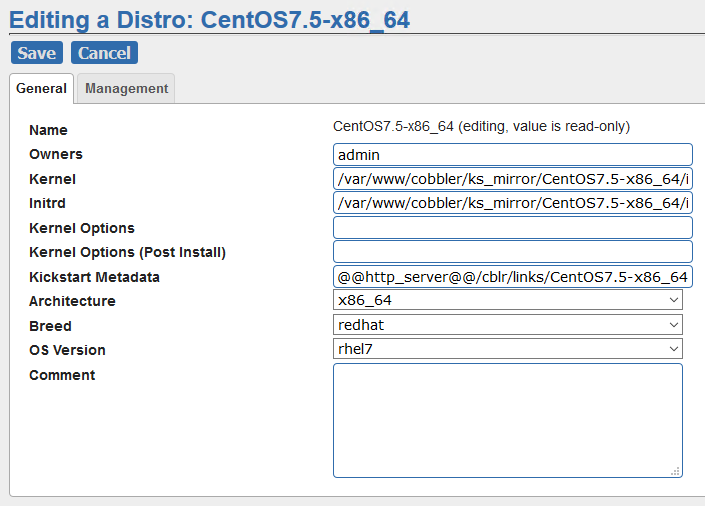
Task: Open the Management tab
Action: click(126, 89)
